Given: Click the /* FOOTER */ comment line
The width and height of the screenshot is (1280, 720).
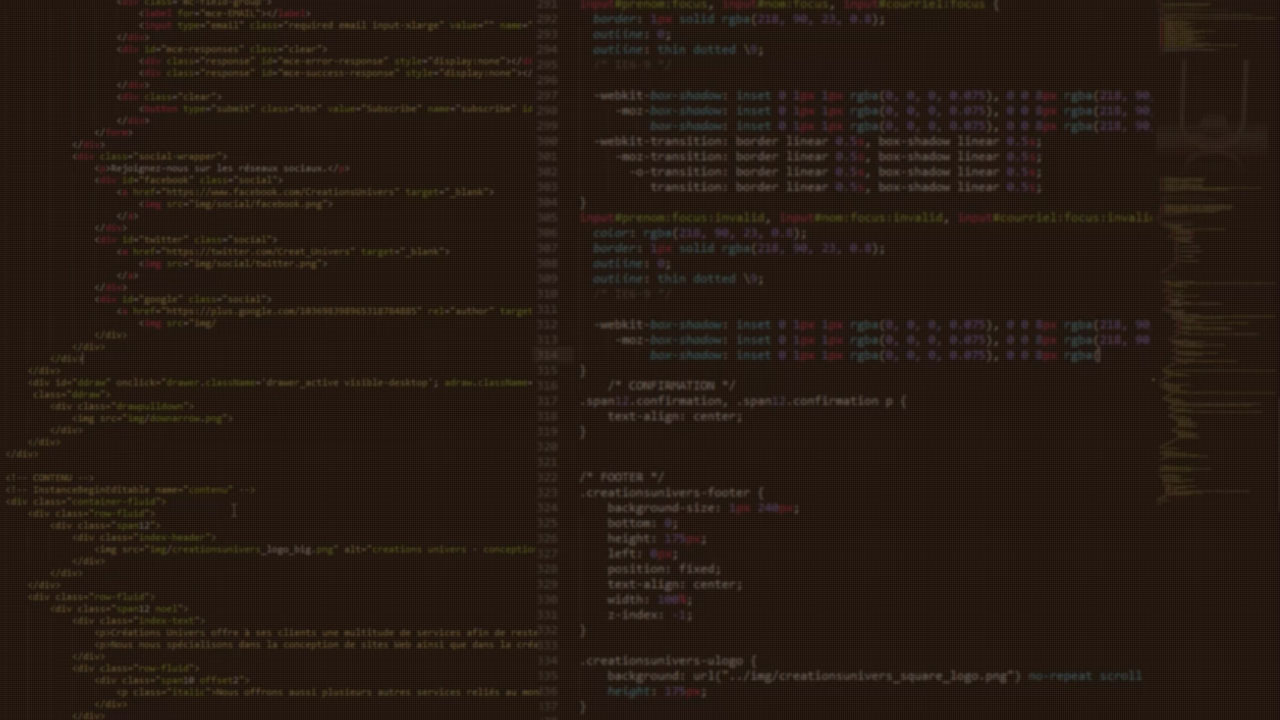Looking at the screenshot, I should 621,478.
